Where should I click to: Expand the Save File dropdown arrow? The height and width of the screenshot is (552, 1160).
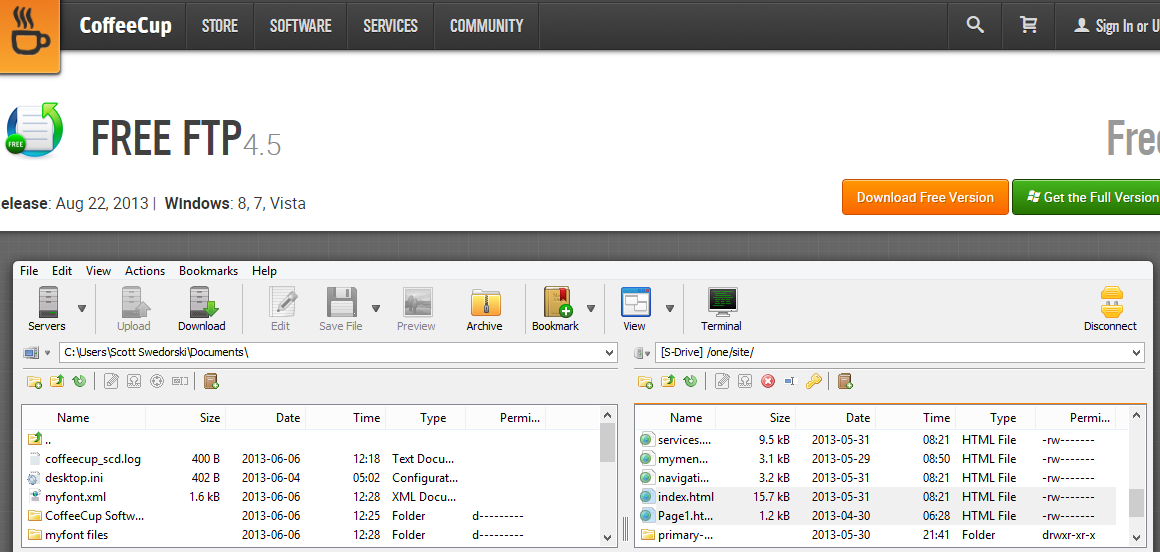pos(376,309)
